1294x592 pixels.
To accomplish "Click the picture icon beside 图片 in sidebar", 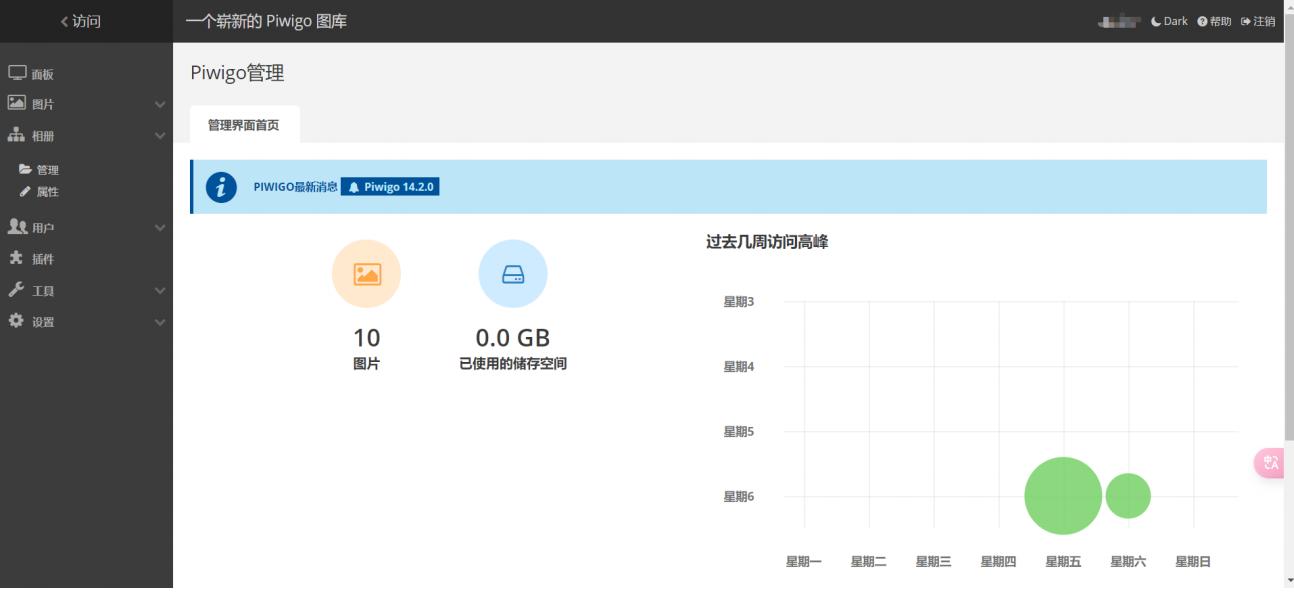I will [17, 103].
